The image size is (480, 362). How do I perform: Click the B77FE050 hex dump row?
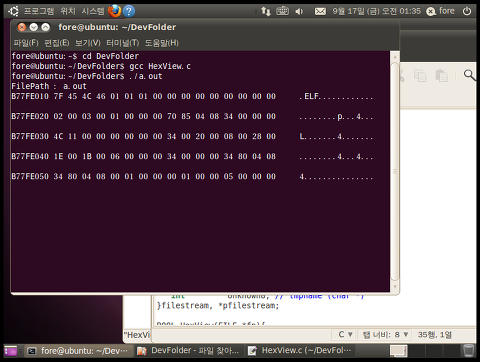(x=192, y=176)
